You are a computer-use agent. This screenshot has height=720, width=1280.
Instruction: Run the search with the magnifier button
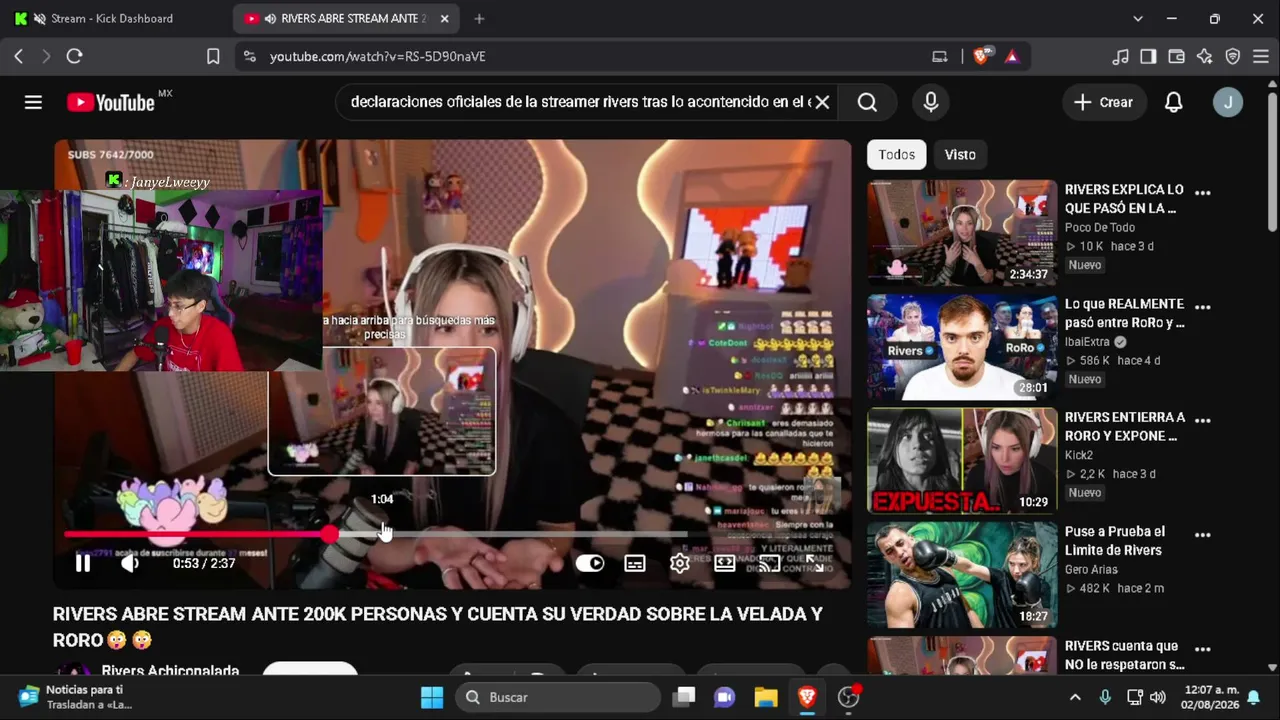point(867,102)
